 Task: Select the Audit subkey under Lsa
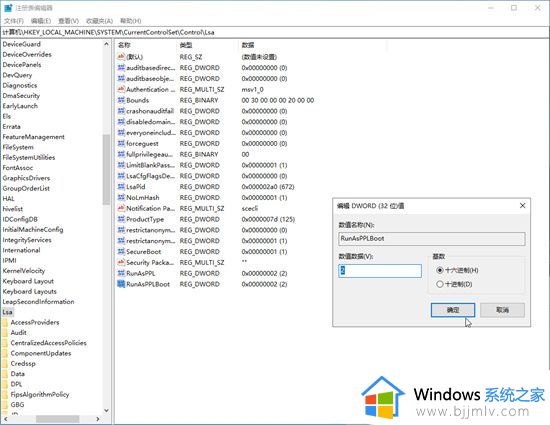click(18, 332)
